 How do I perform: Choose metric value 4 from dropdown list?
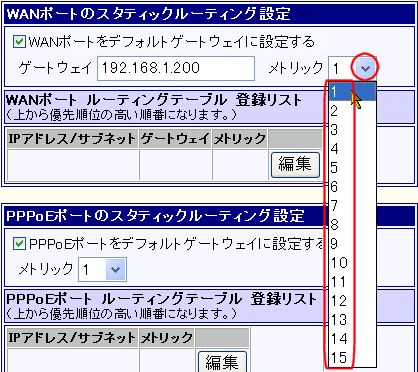(x=352, y=149)
